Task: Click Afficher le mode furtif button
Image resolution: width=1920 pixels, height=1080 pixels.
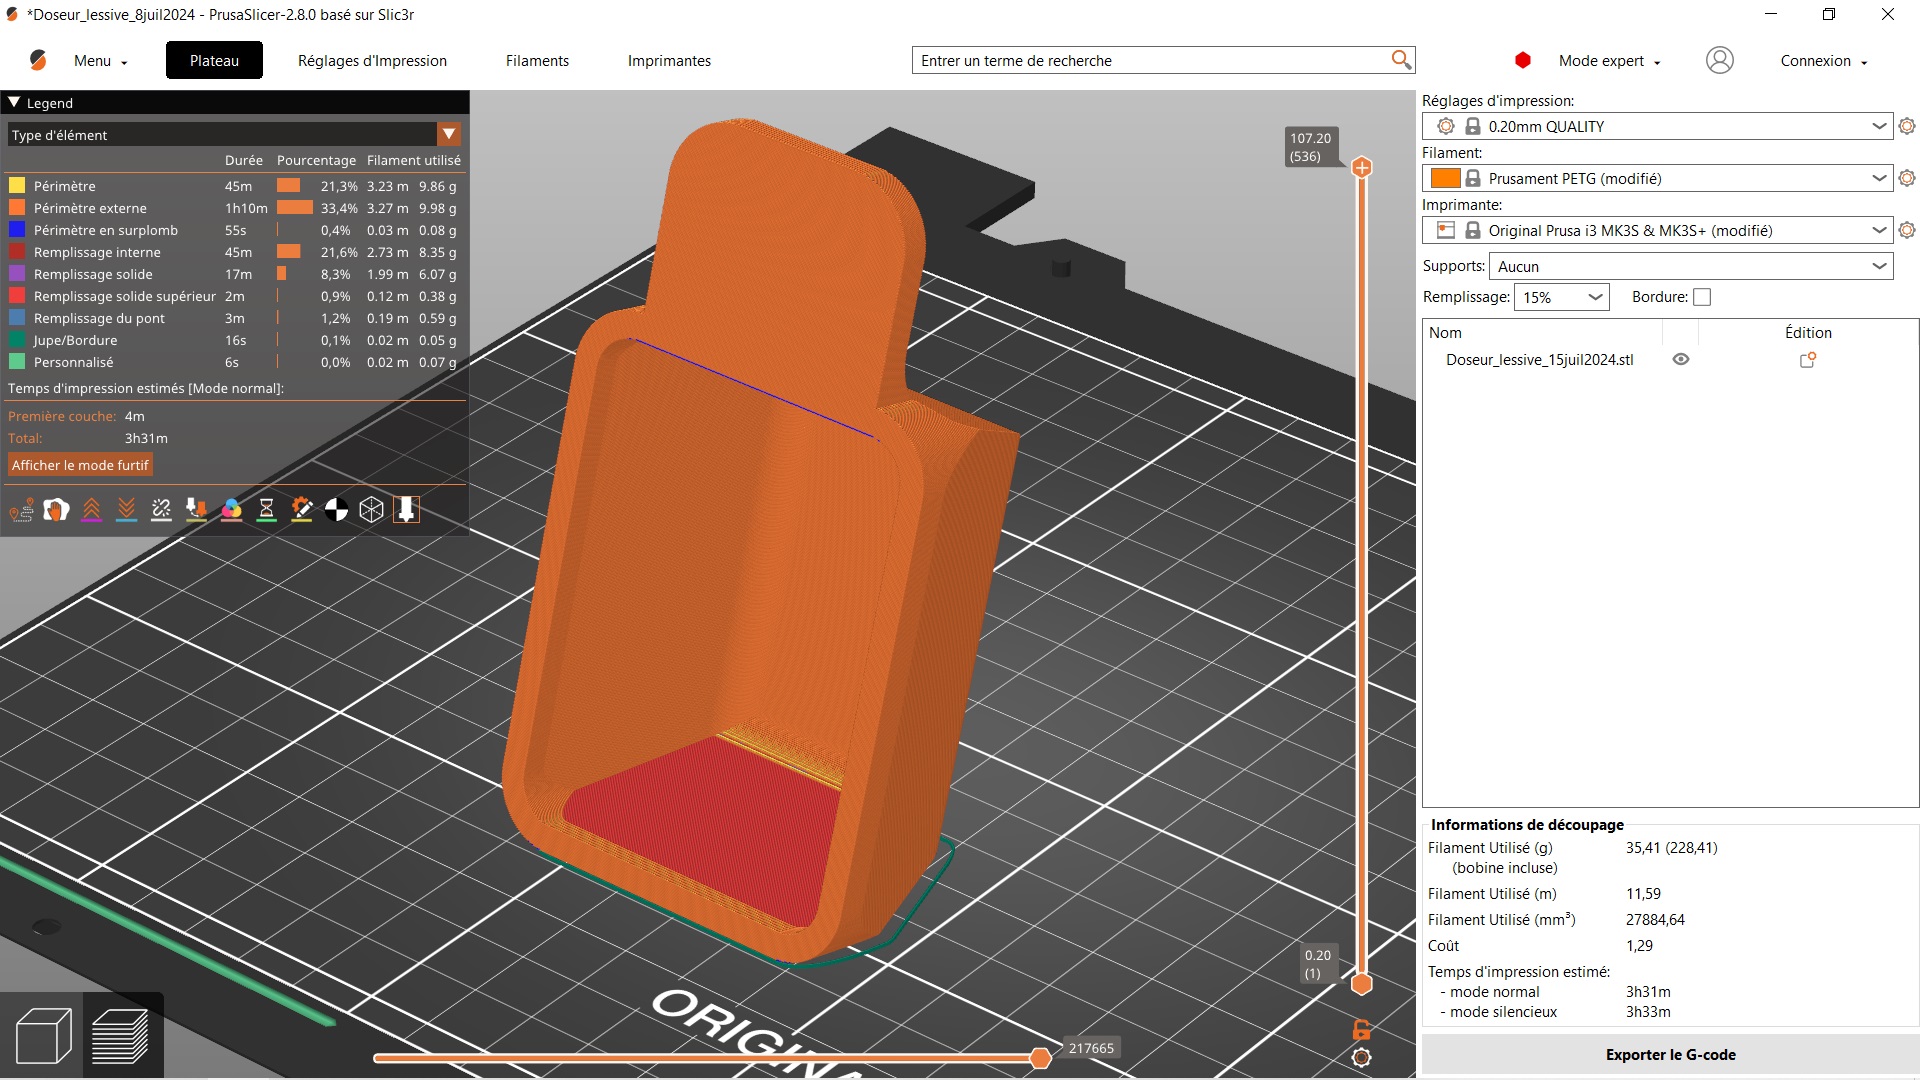Action: [x=80, y=465]
